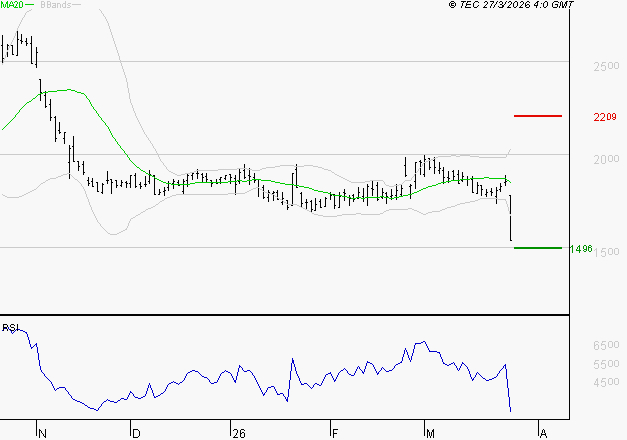
Task: Click the N month label on time axis
Action: (x=42, y=434)
